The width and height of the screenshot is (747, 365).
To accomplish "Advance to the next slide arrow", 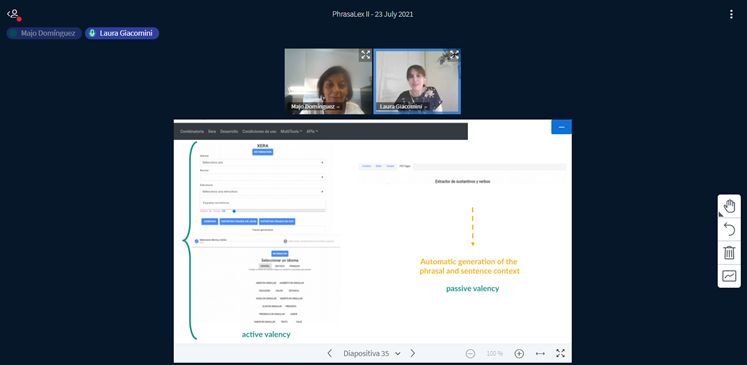I will (x=413, y=353).
